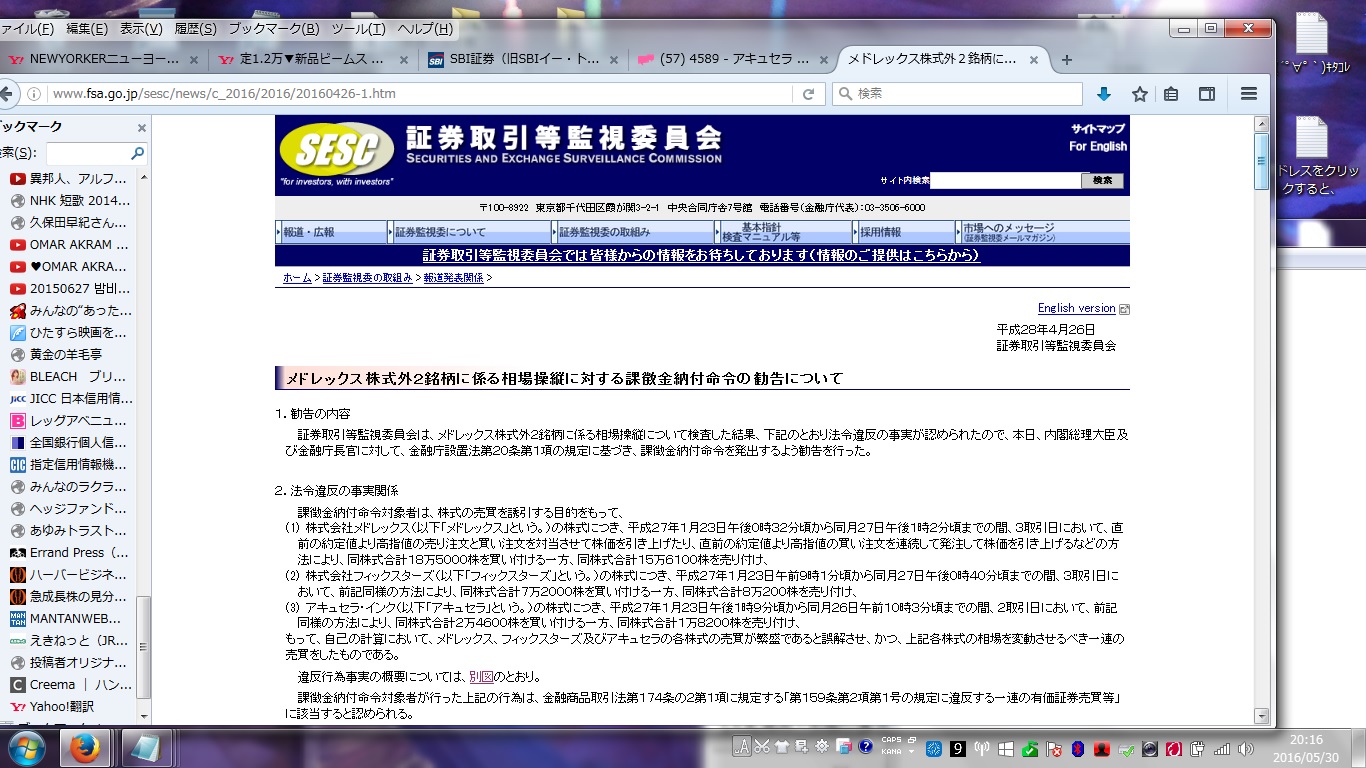Open the 別図 link in the text
Image resolution: width=1366 pixels, height=768 pixels.
(481, 675)
